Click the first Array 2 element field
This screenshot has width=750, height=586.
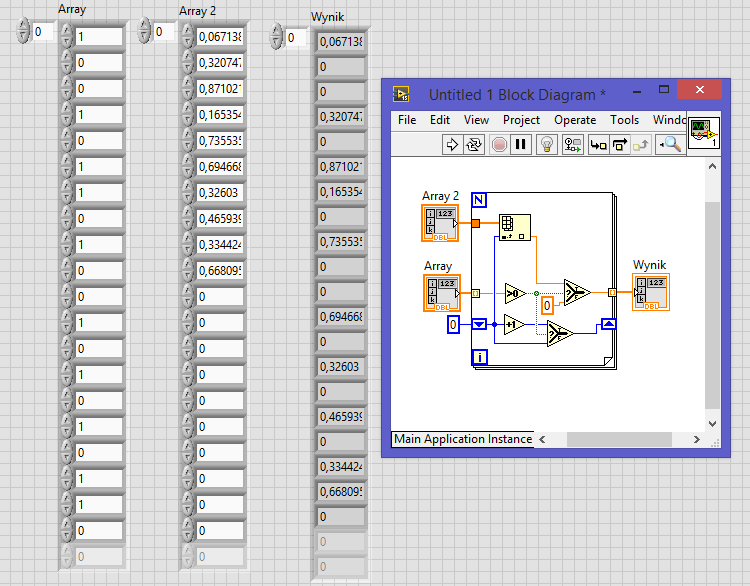[x=220, y=37]
